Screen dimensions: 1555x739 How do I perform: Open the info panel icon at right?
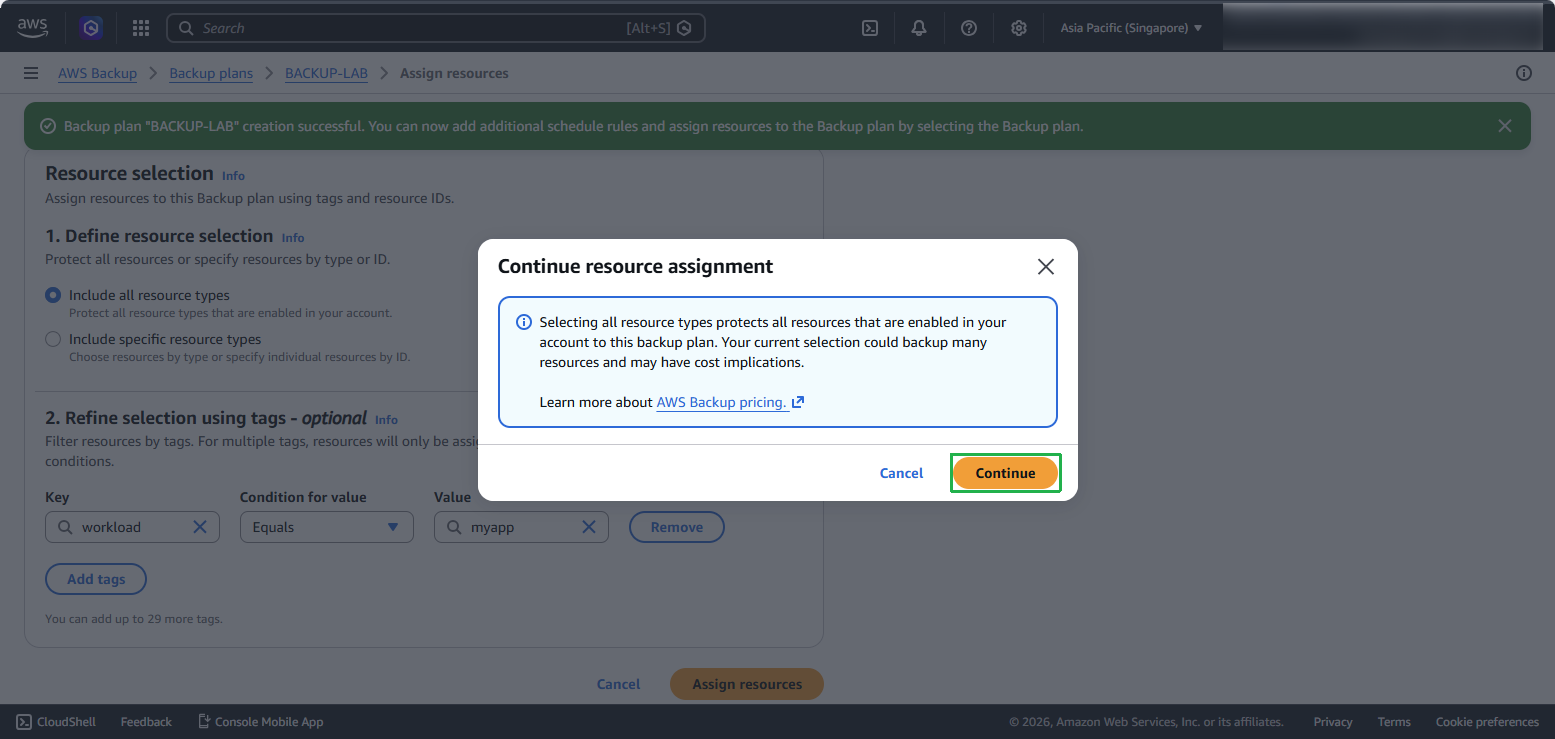click(1524, 73)
